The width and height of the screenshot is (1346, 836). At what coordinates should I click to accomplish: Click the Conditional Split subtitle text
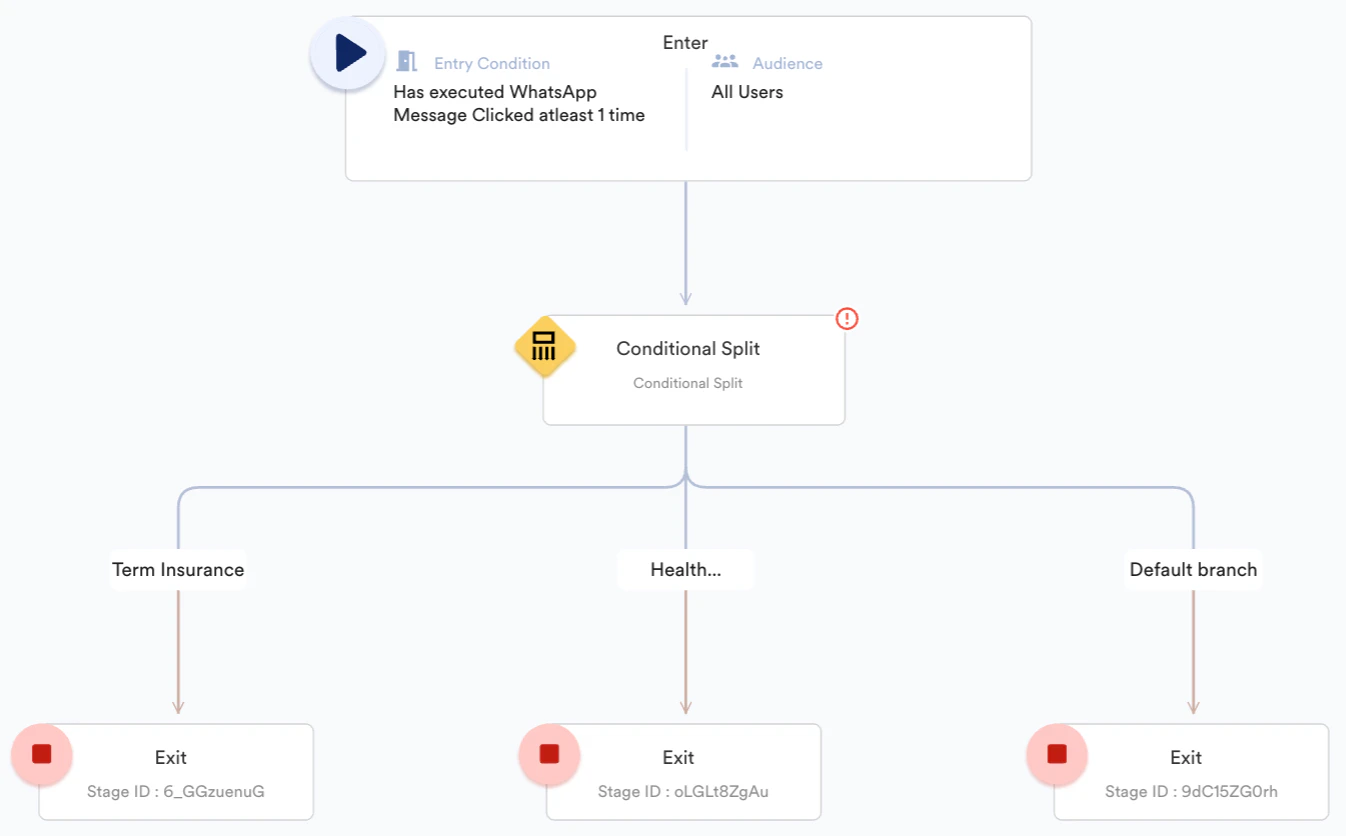pos(687,383)
